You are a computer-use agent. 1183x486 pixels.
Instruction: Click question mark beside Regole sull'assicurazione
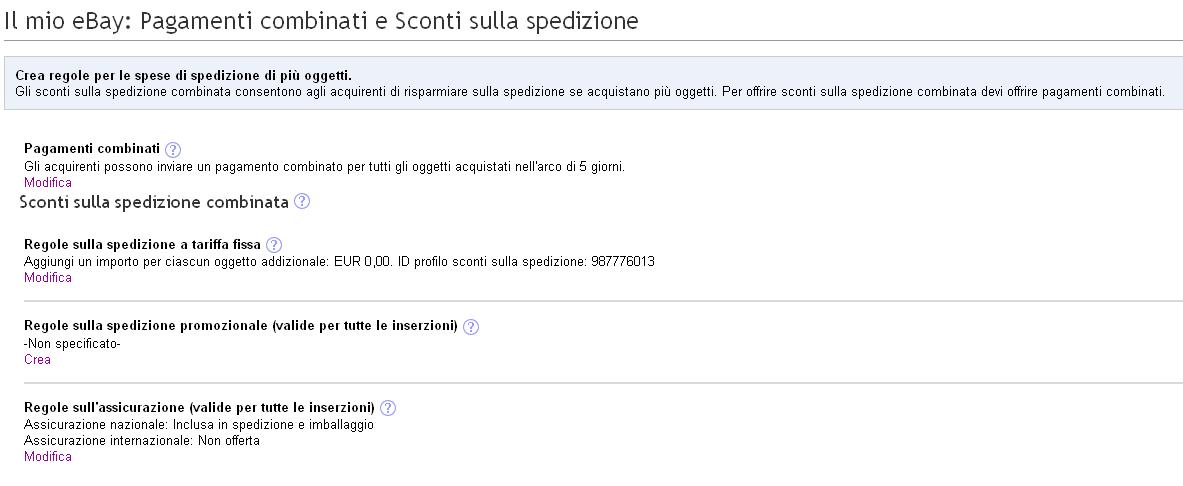388,408
